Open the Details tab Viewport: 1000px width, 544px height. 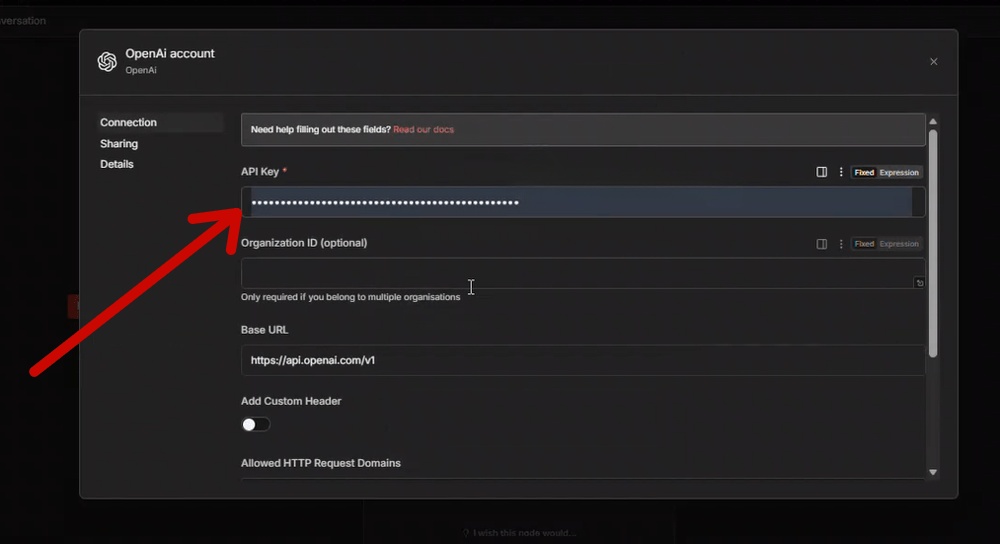[x=117, y=164]
